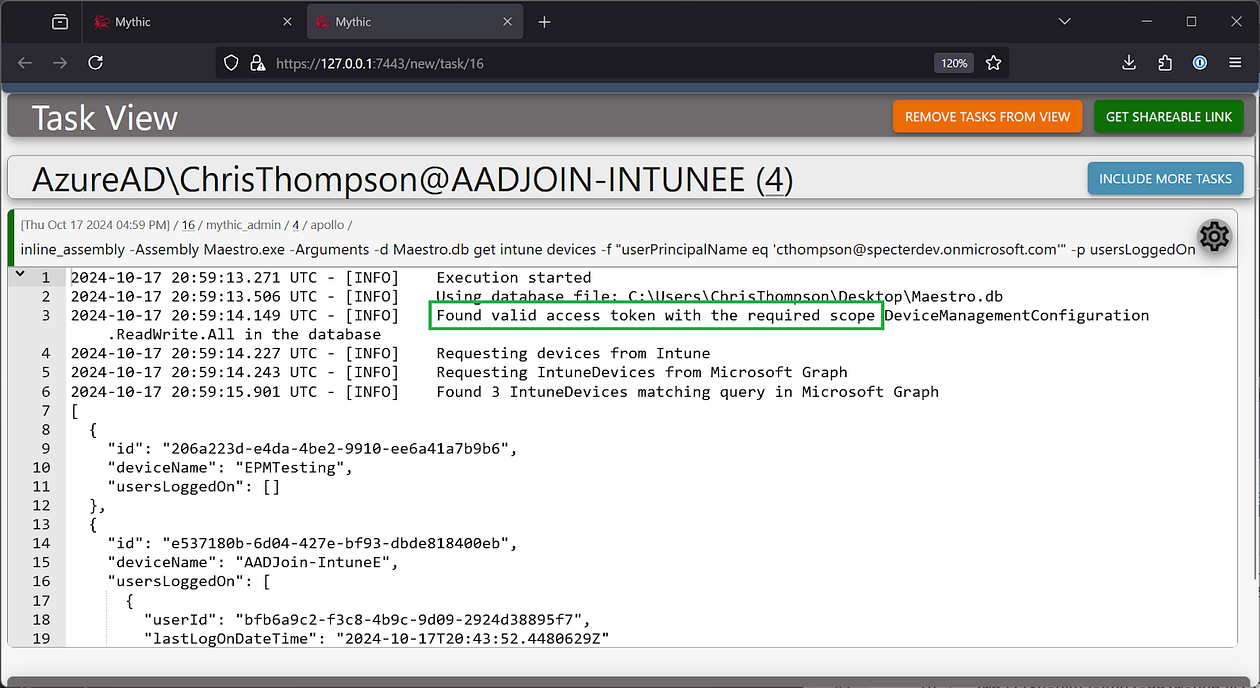1260x688 pixels.
Task: Open the list all tabs dropdown
Action: (x=1063, y=22)
